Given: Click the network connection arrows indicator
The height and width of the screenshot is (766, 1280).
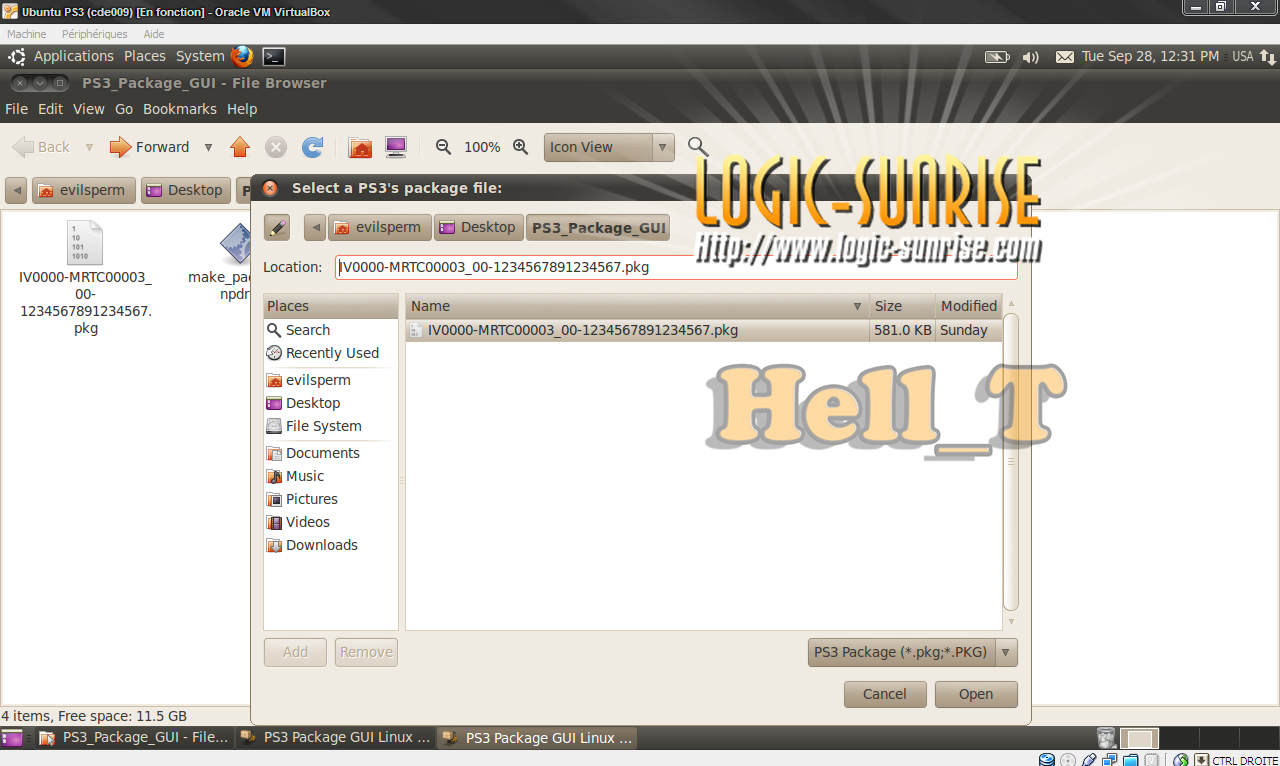Looking at the screenshot, I should [x=1267, y=57].
